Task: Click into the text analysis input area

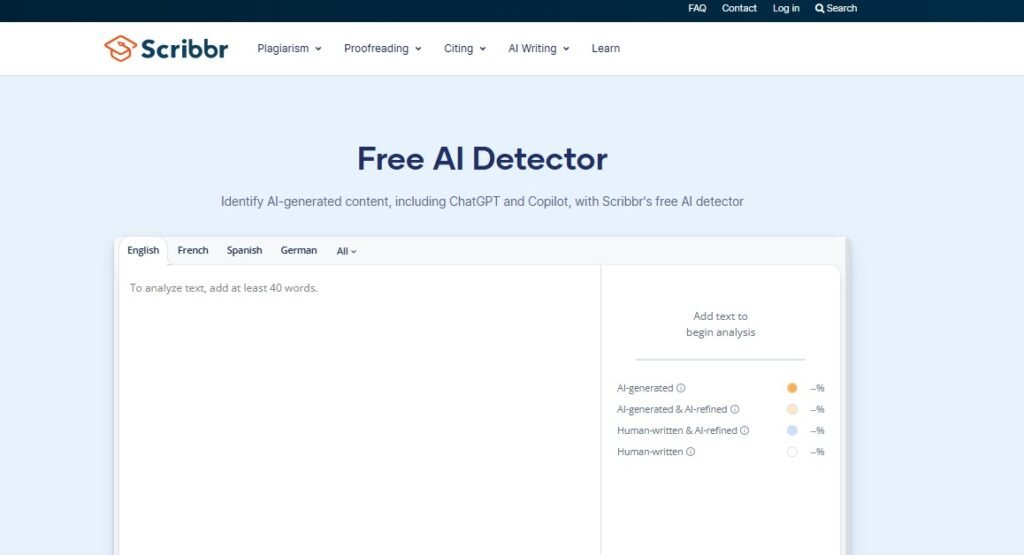Action: point(359,411)
